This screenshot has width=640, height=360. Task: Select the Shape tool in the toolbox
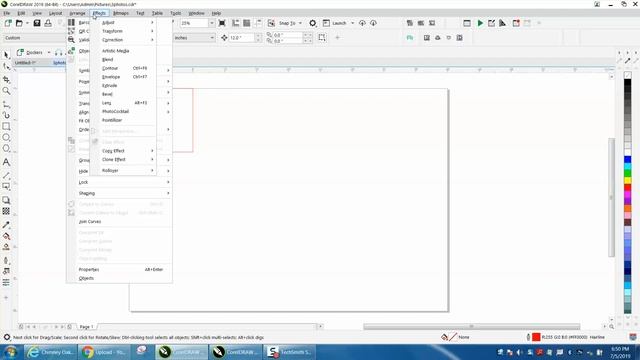6,66
